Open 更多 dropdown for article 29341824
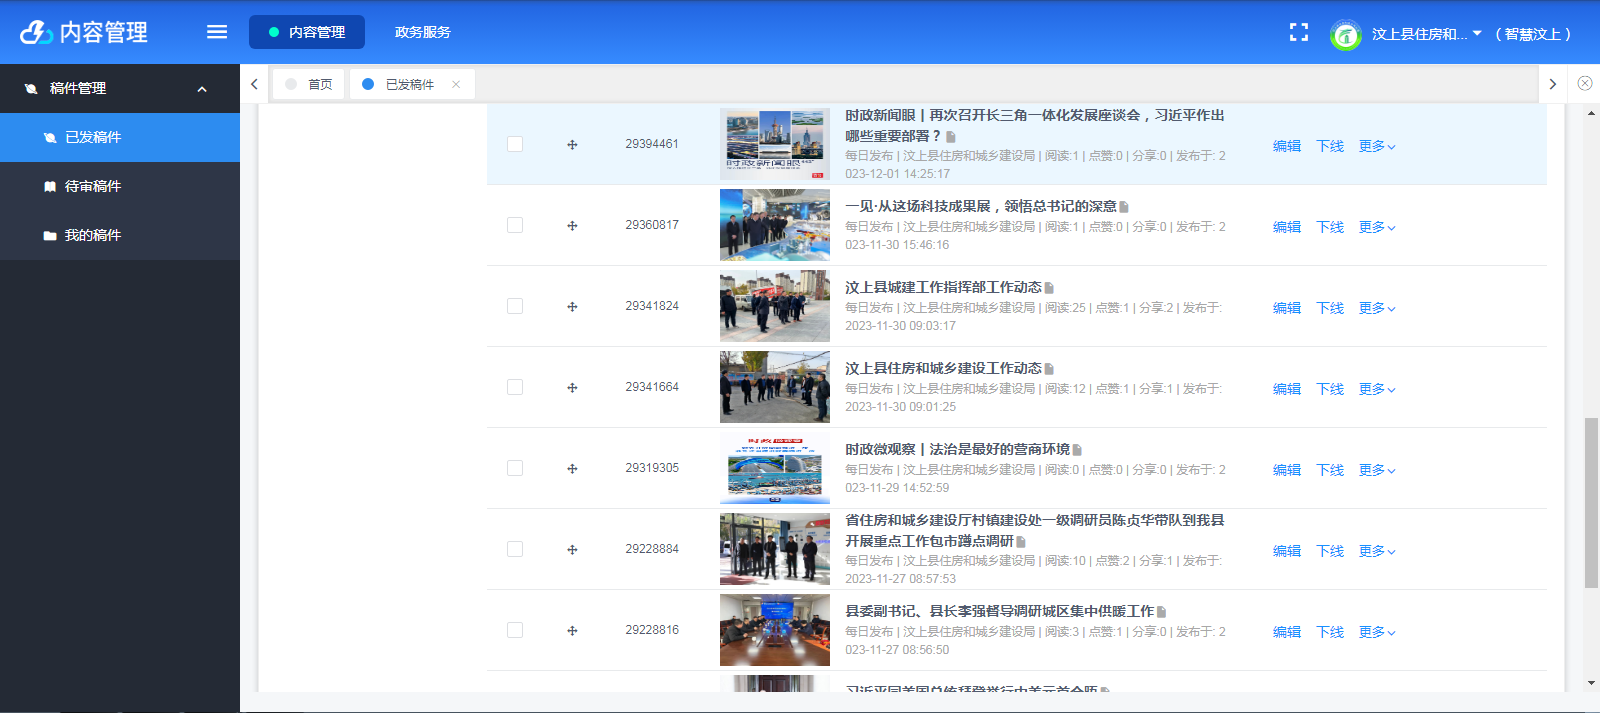 pyautogui.click(x=1377, y=308)
